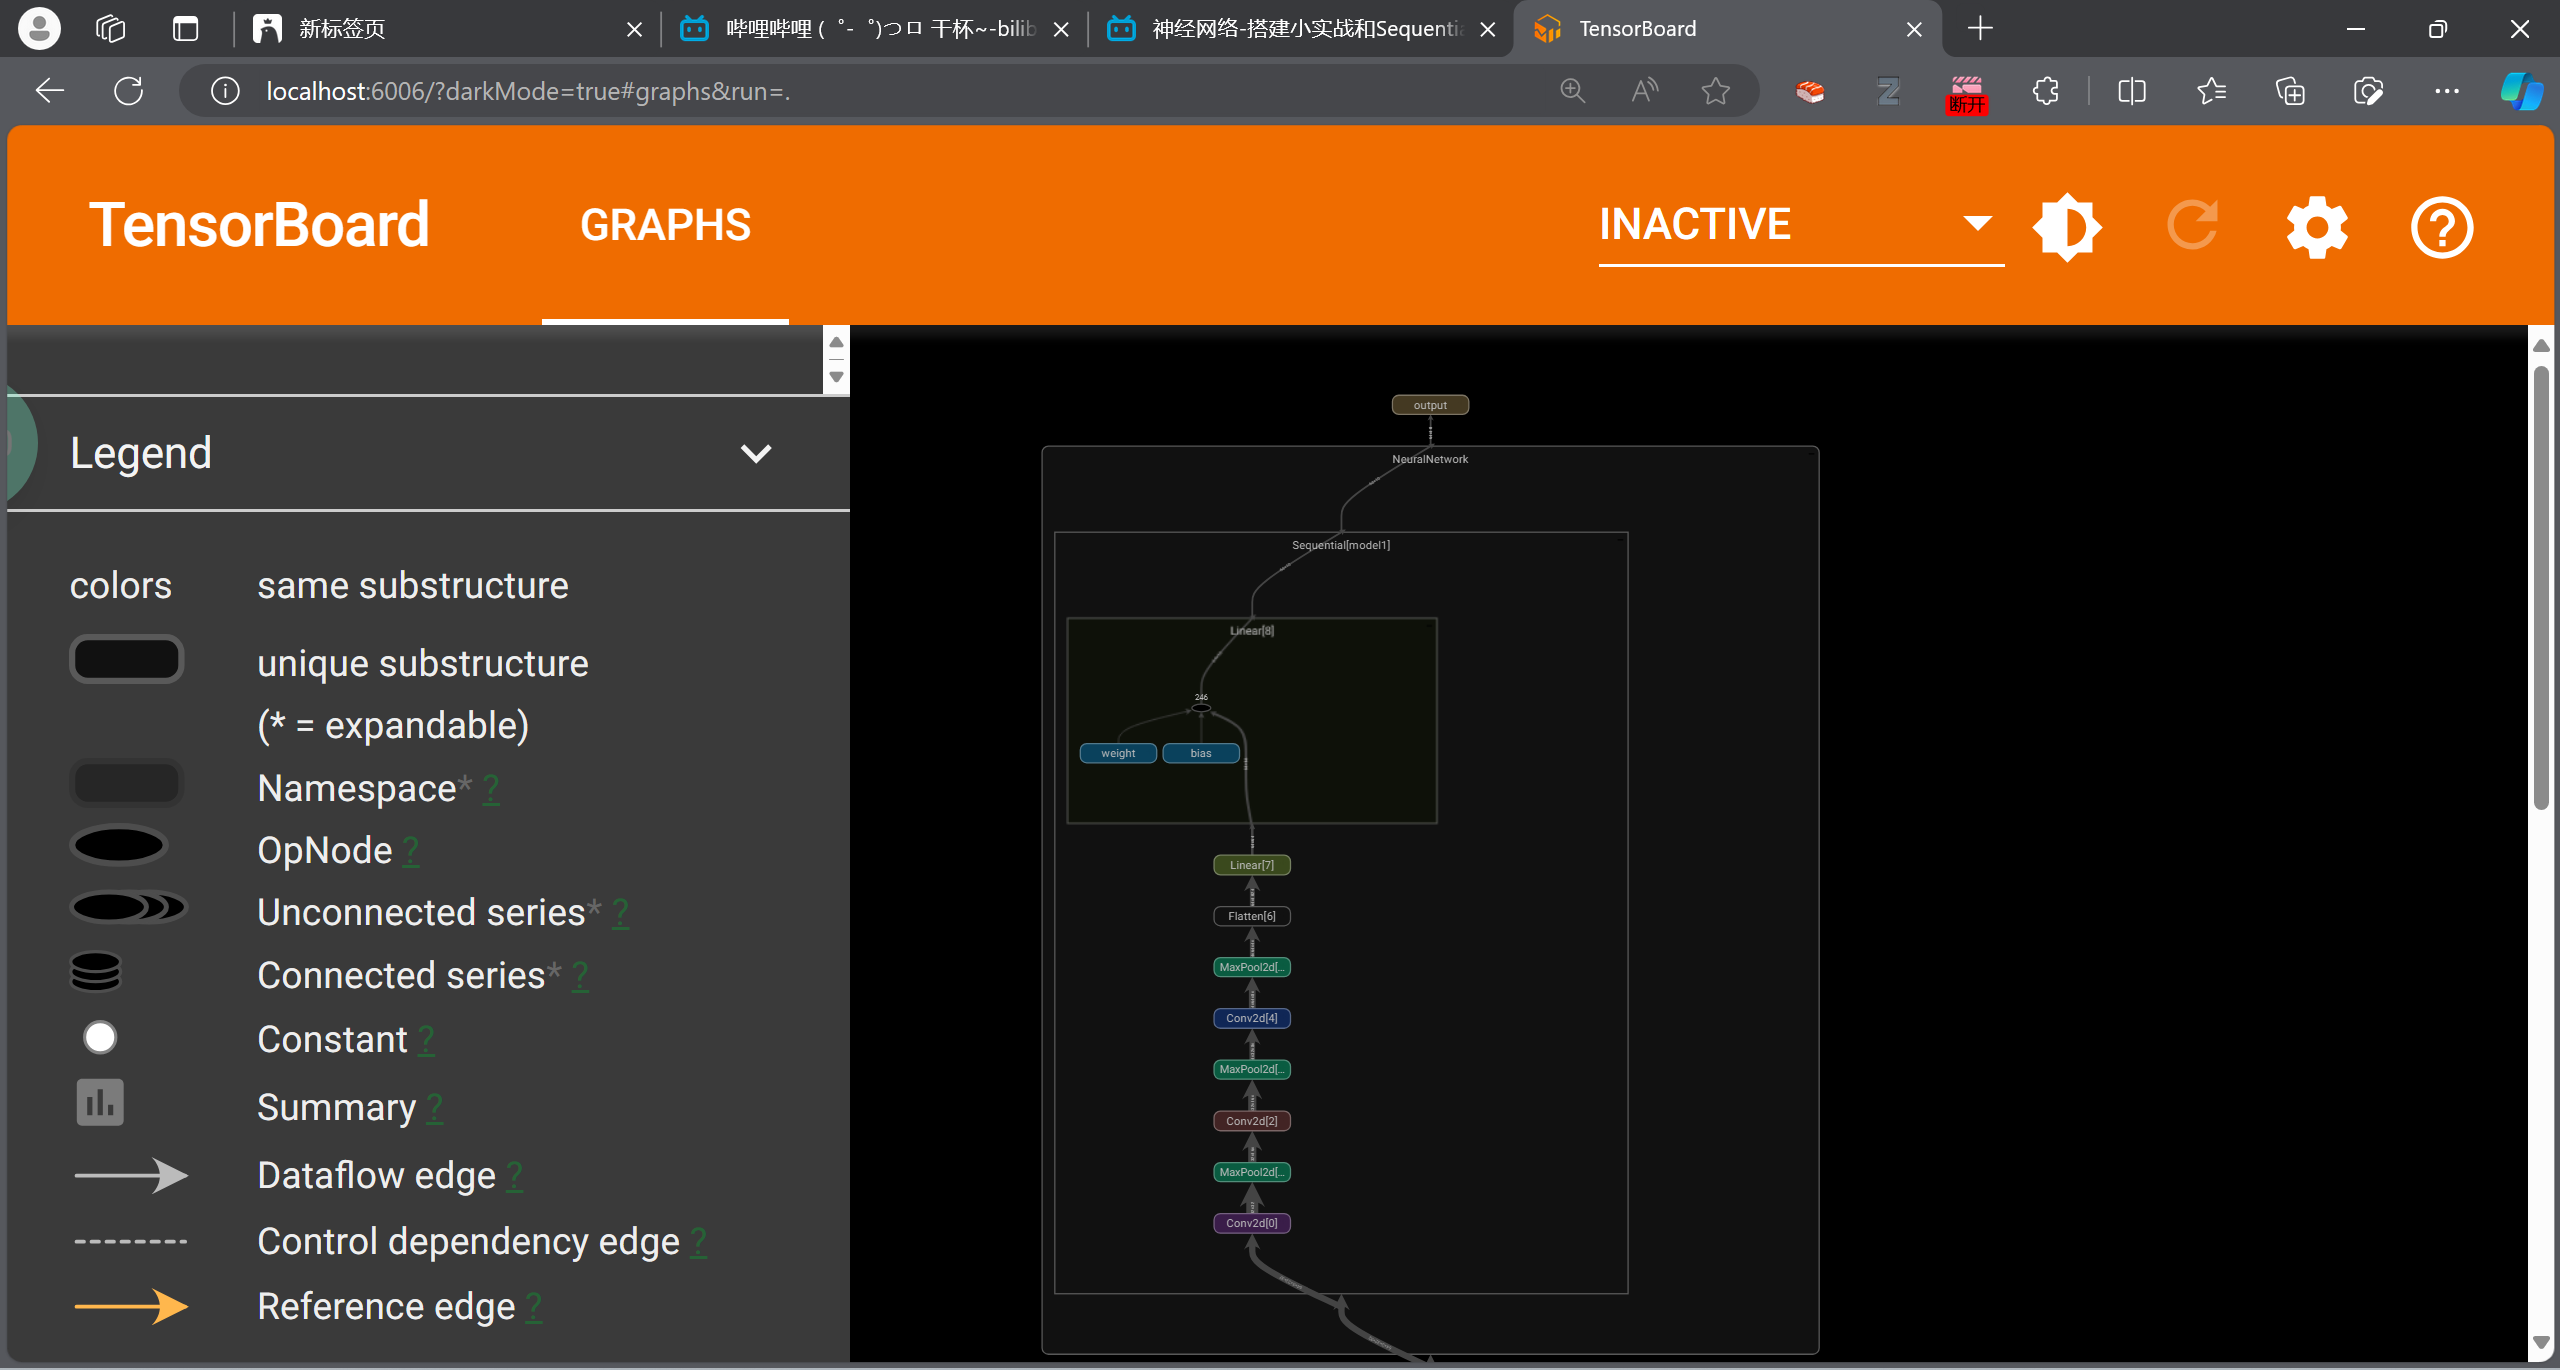Select the Flatten[6] graph node

tap(1252, 916)
